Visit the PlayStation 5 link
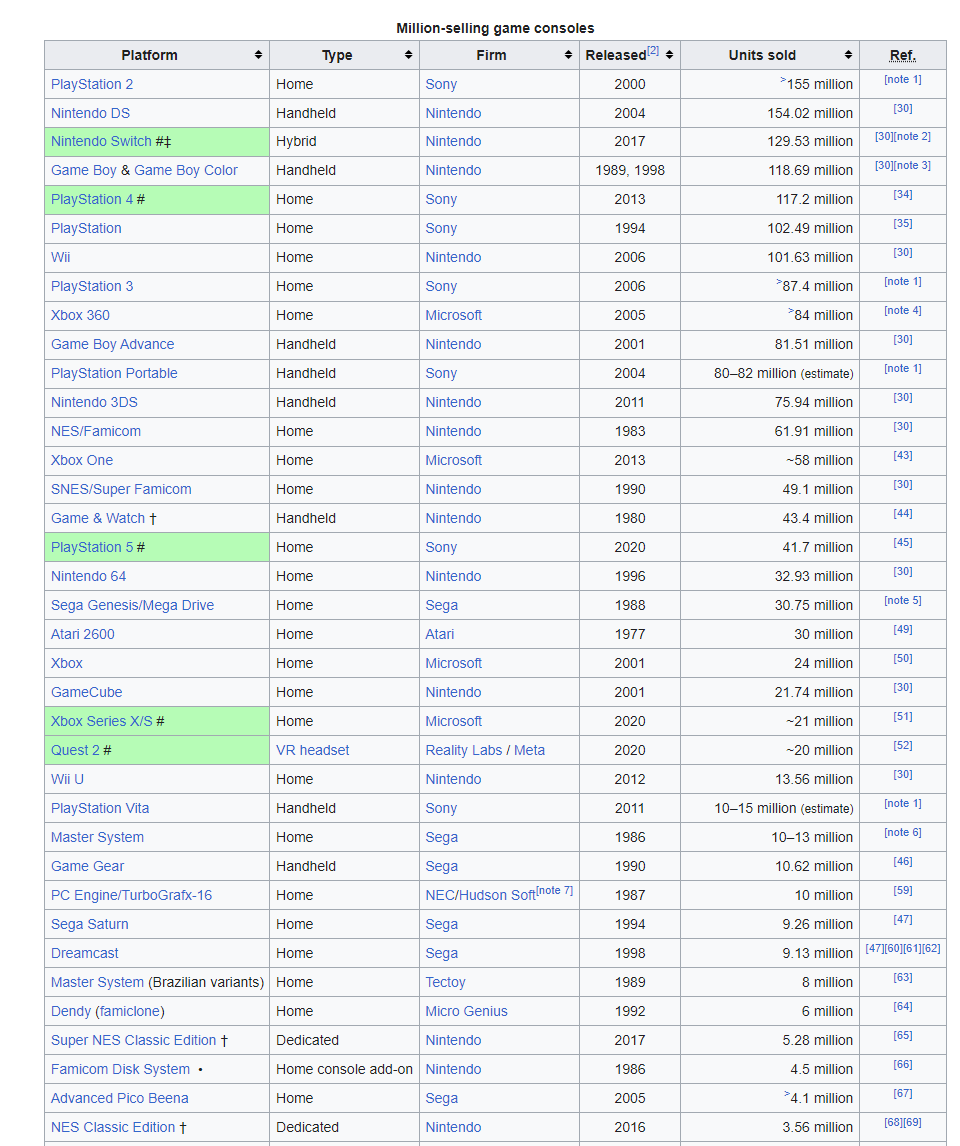This screenshot has width=960, height=1146. click(x=92, y=547)
